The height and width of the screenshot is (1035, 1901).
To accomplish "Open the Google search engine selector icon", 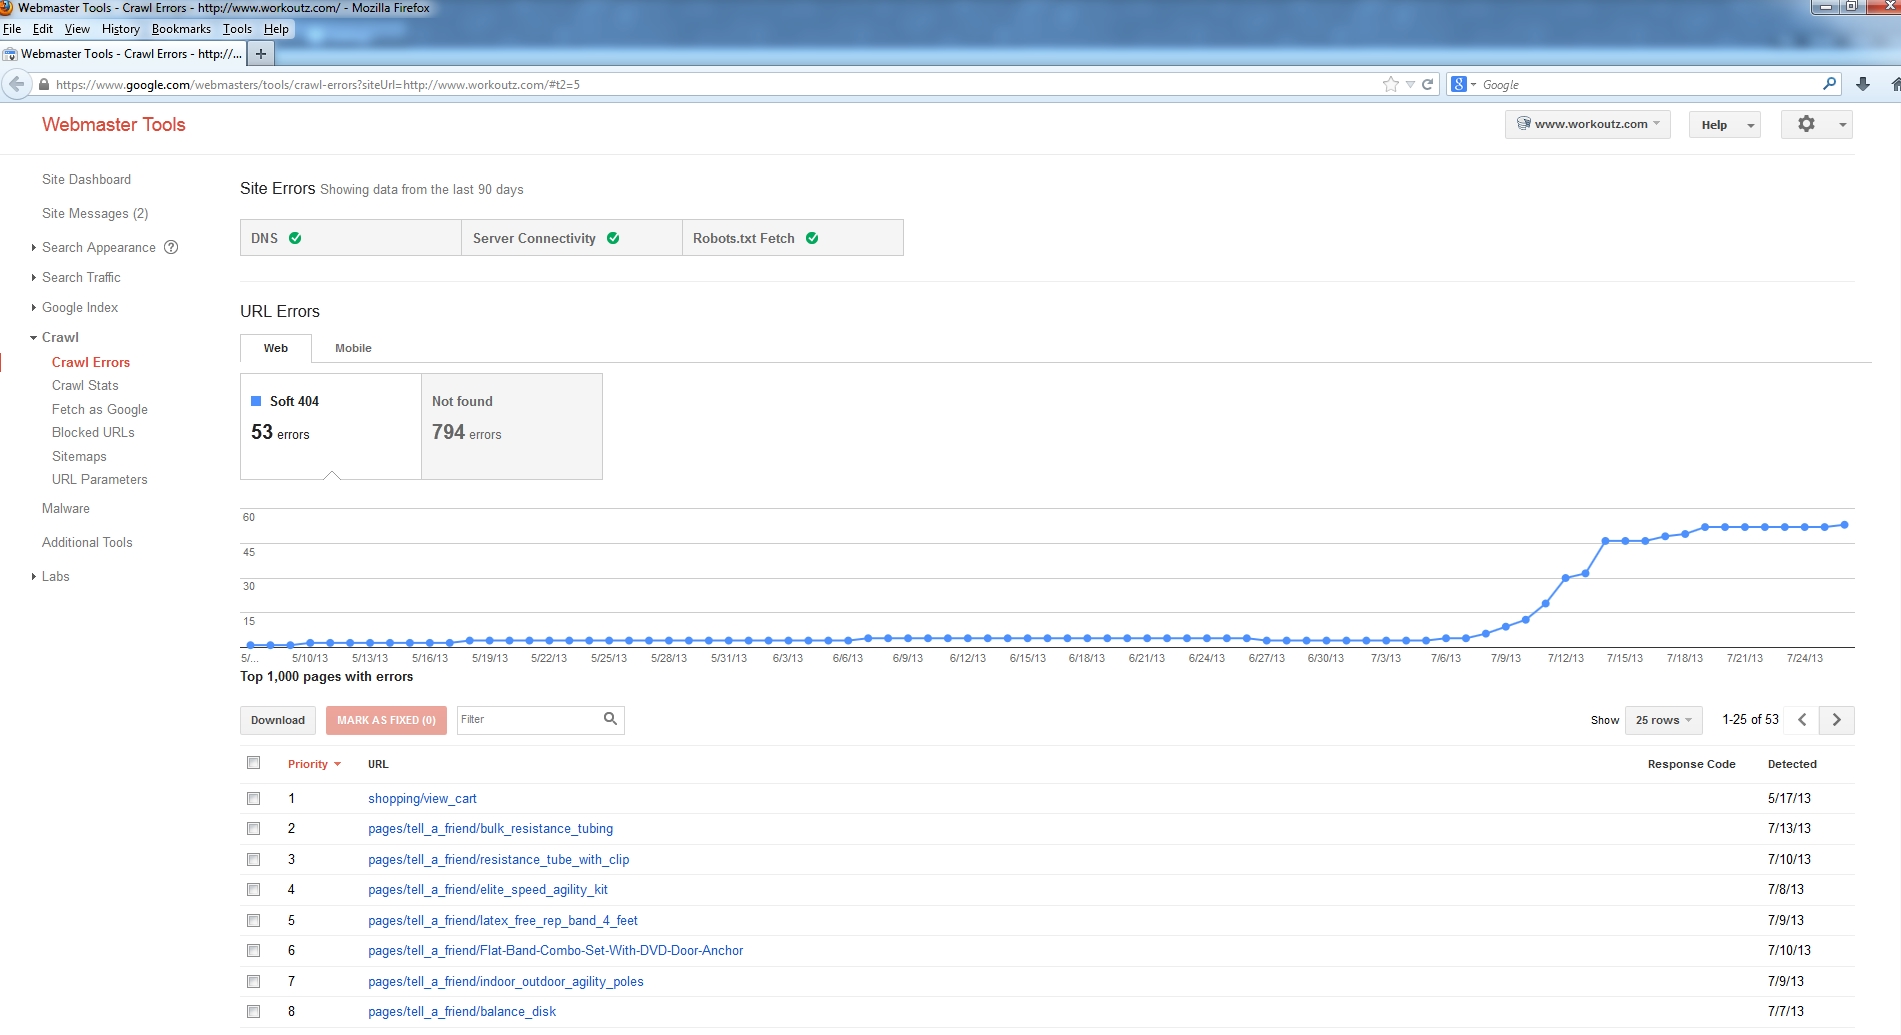I will click(1463, 85).
